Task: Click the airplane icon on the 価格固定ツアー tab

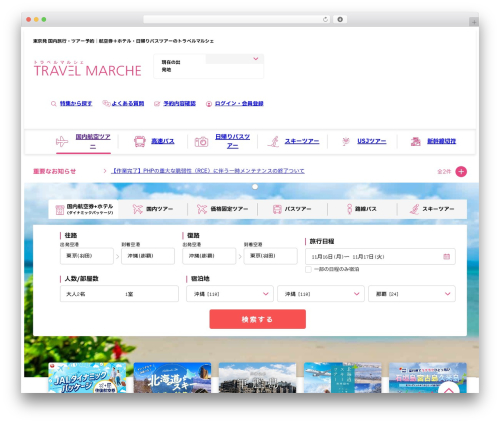Action: tap(202, 209)
